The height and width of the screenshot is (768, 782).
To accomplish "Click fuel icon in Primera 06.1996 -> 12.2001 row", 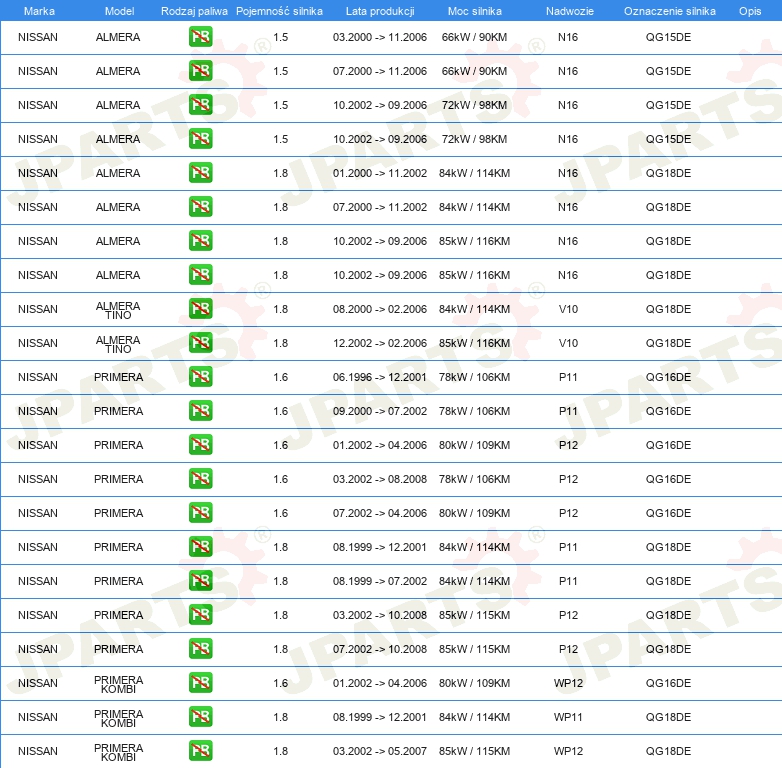I will (200, 377).
